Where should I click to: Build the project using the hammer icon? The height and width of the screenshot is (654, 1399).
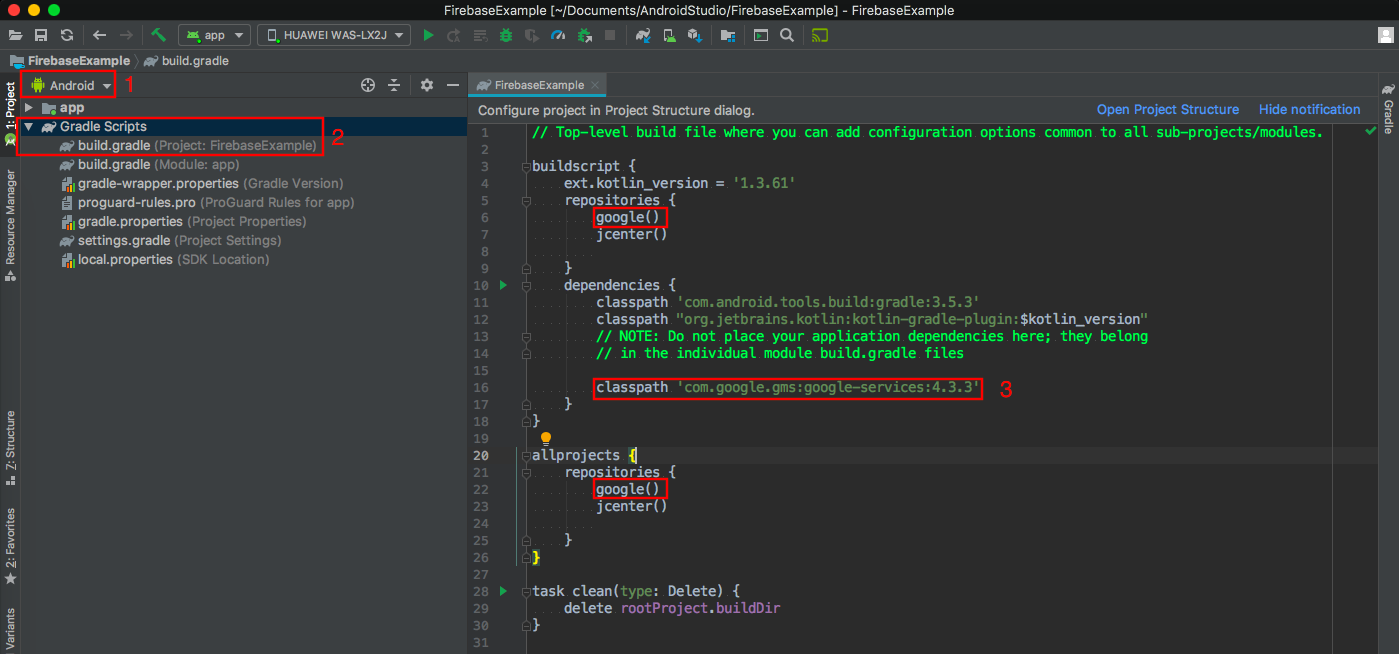tap(158, 34)
